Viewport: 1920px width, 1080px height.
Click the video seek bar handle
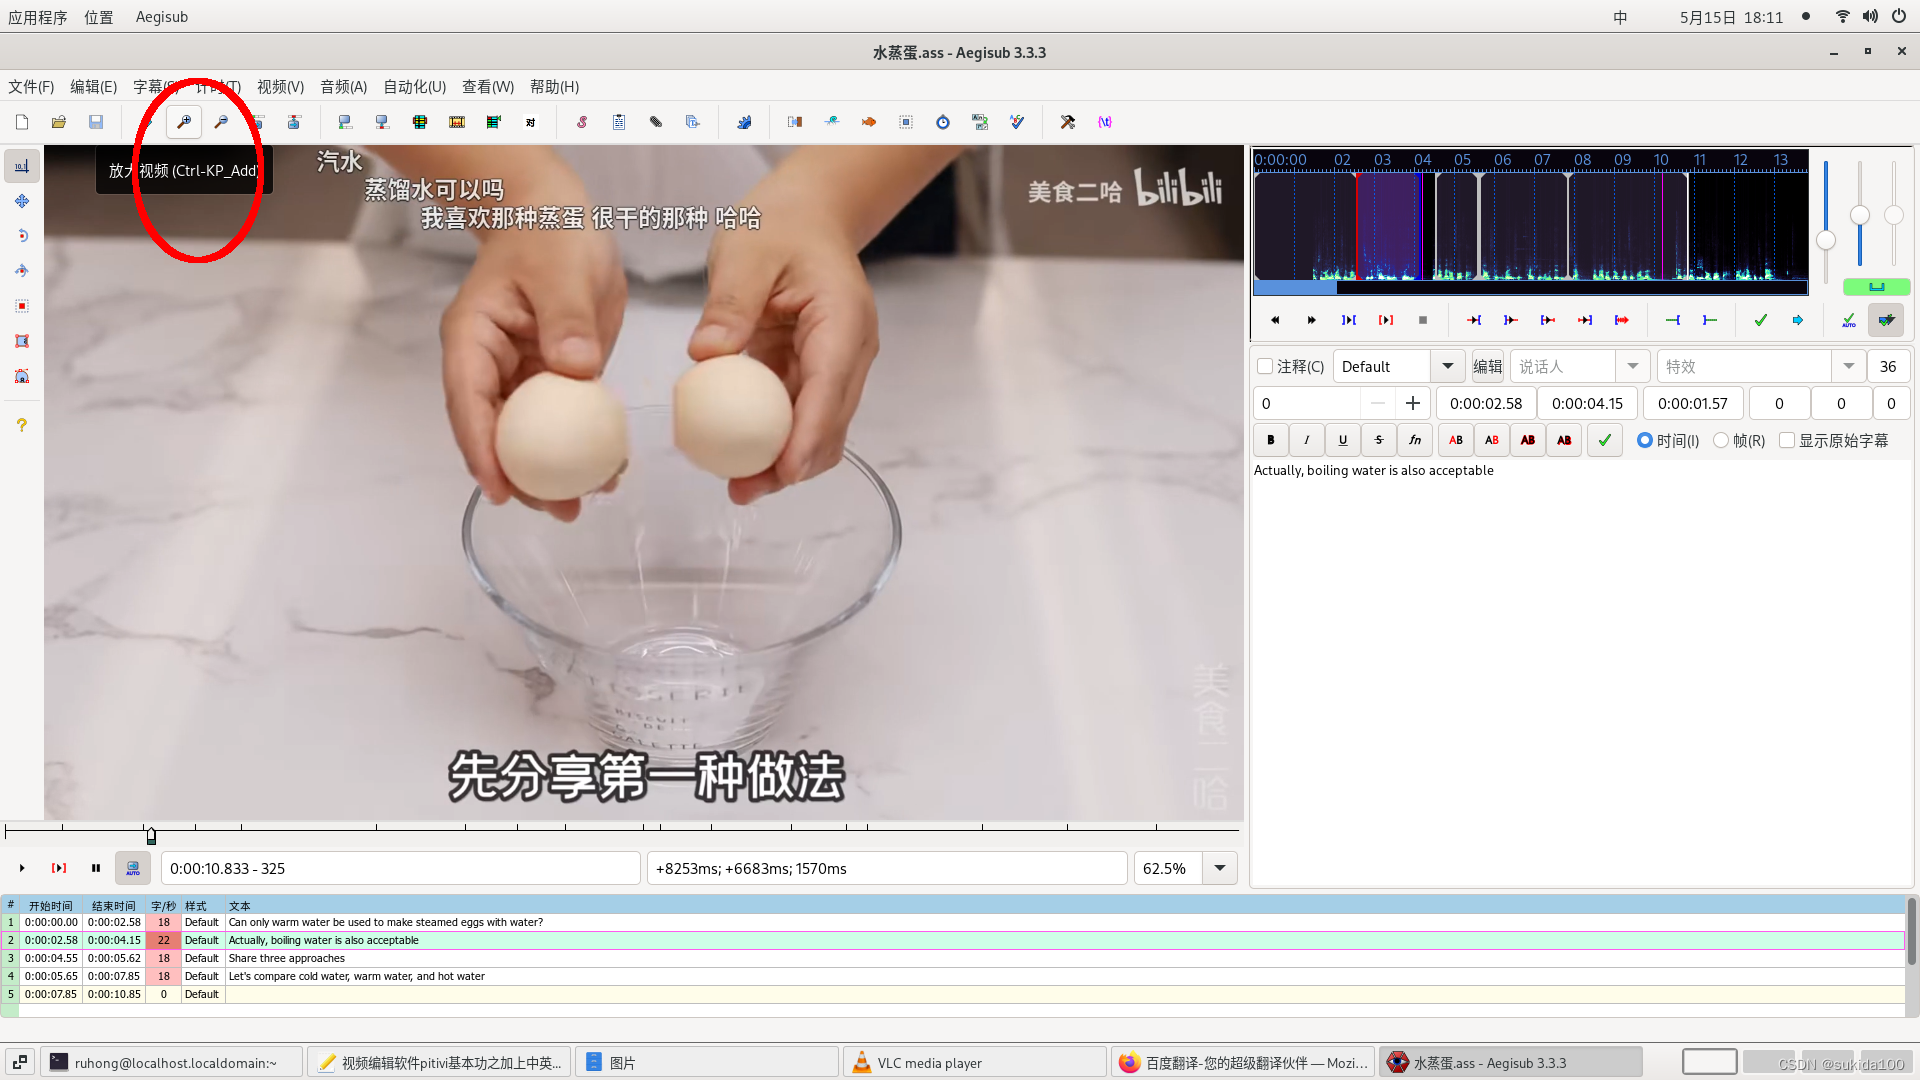pos(151,835)
